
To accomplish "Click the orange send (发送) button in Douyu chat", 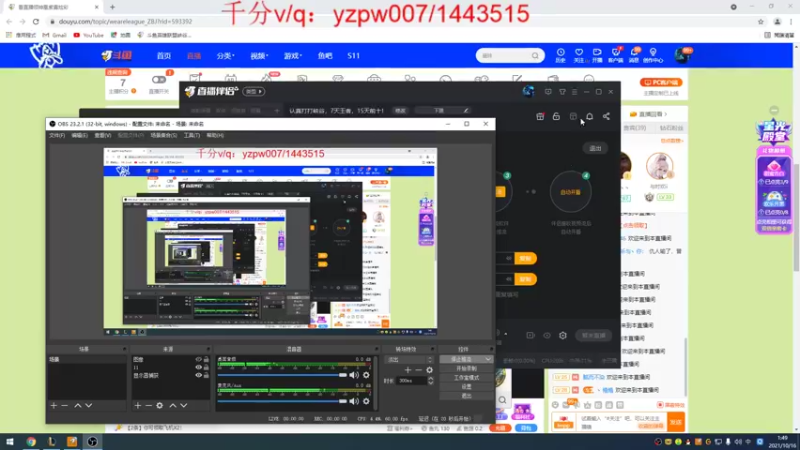I will click(x=676, y=422).
